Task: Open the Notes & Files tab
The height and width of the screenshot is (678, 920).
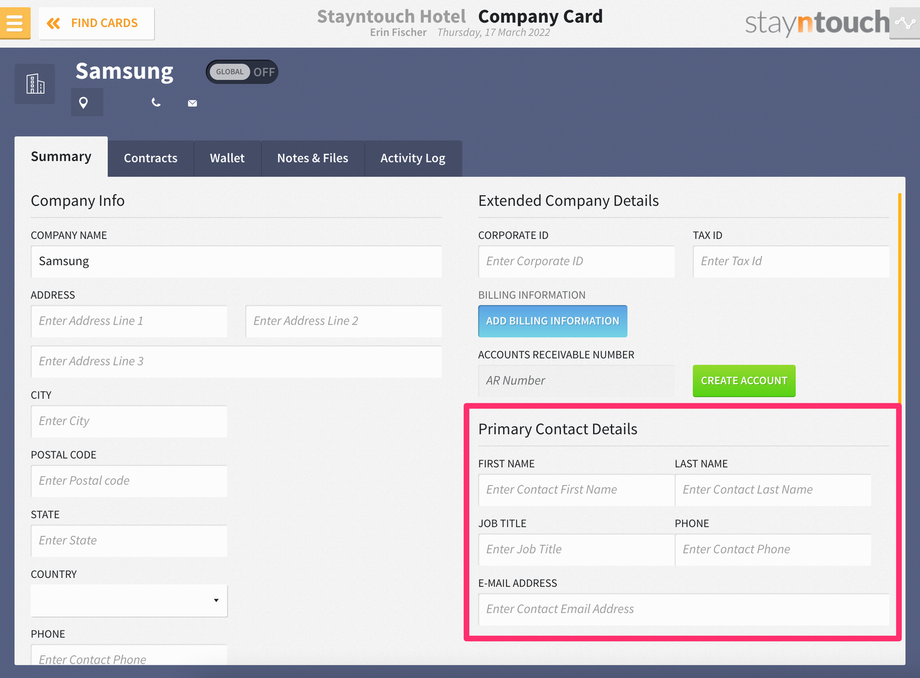Action: 313,158
